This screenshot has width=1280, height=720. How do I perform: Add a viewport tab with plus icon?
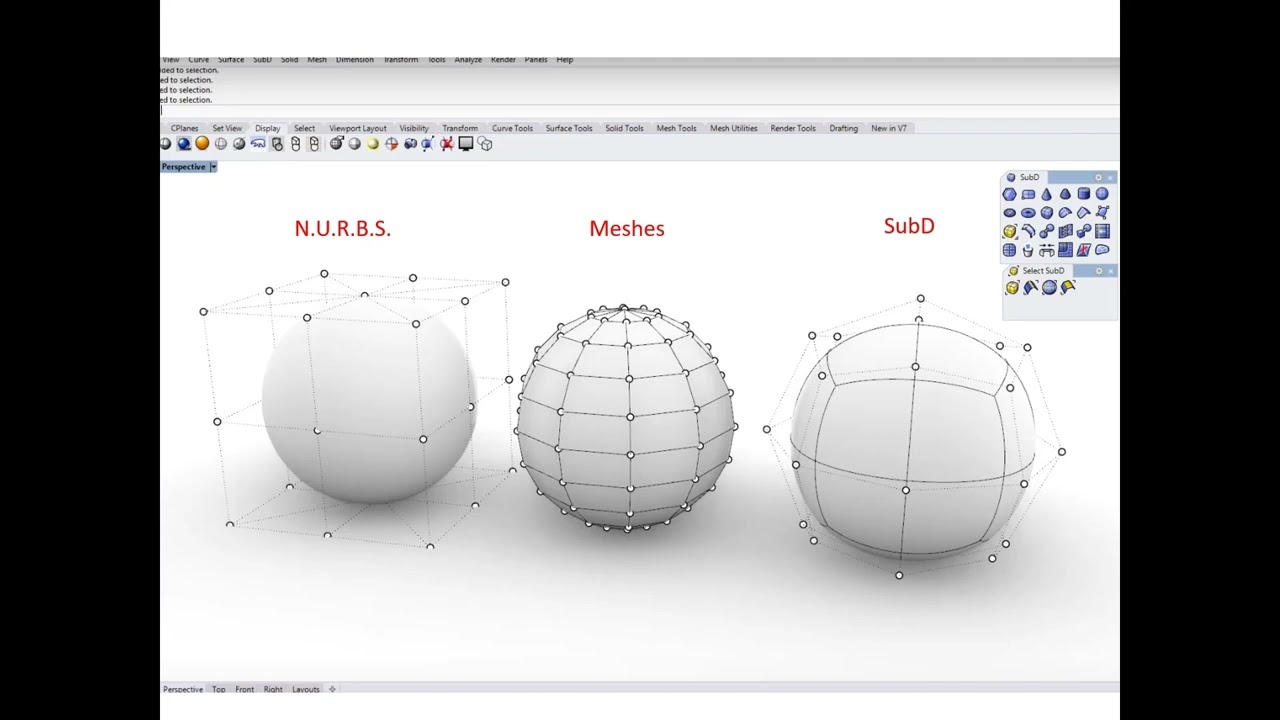[332, 689]
